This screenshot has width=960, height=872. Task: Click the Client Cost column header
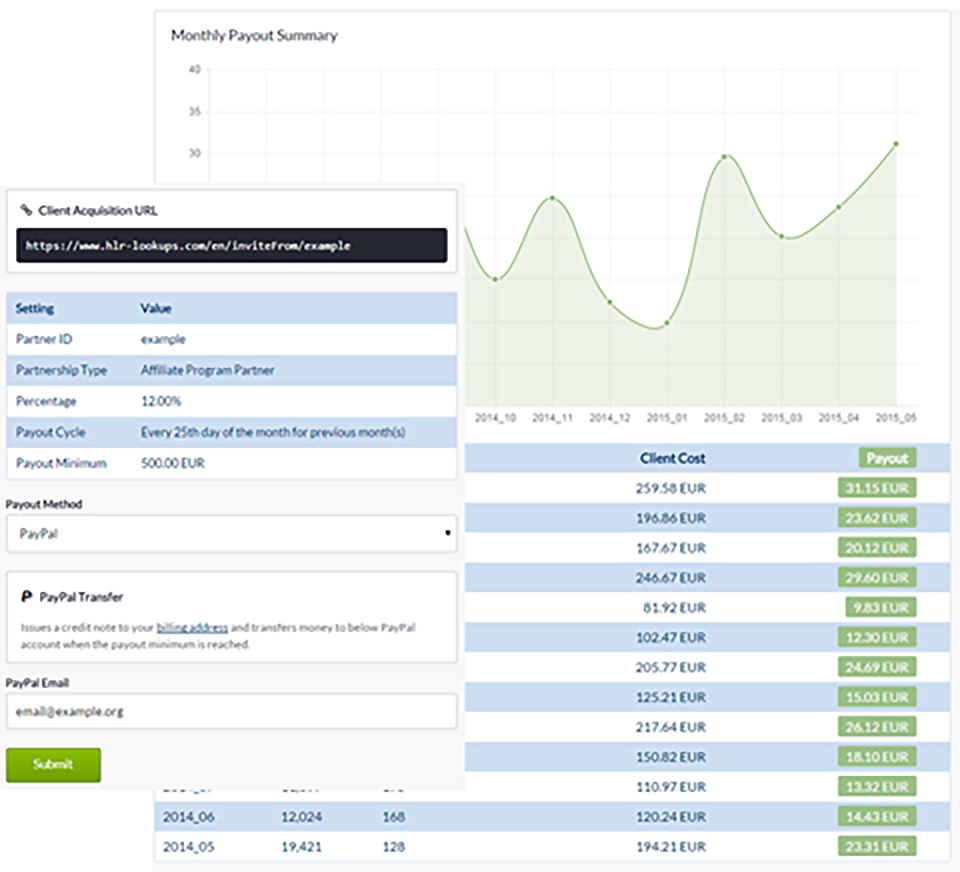click(672, 458)
